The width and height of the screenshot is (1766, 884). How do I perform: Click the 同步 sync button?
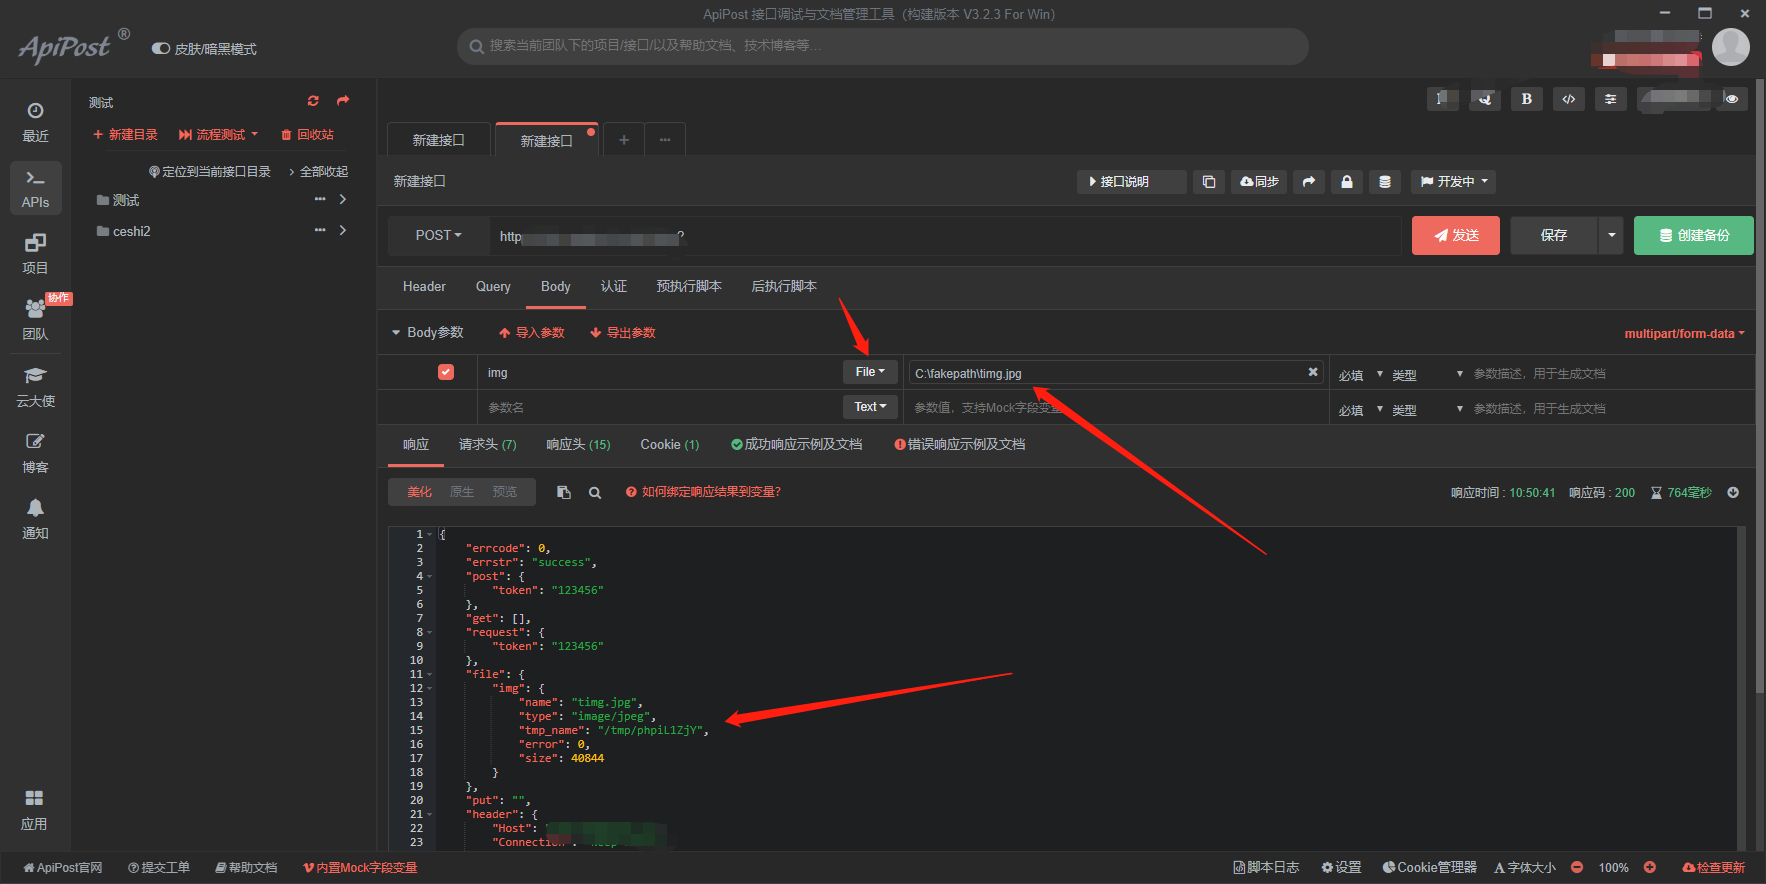pyautogui.click(x=1259, y=181)
